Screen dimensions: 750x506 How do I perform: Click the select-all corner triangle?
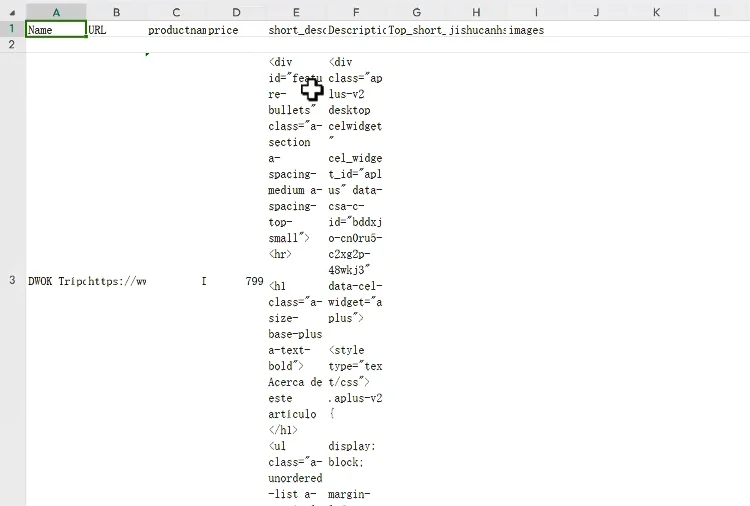[x=13, y=13]
